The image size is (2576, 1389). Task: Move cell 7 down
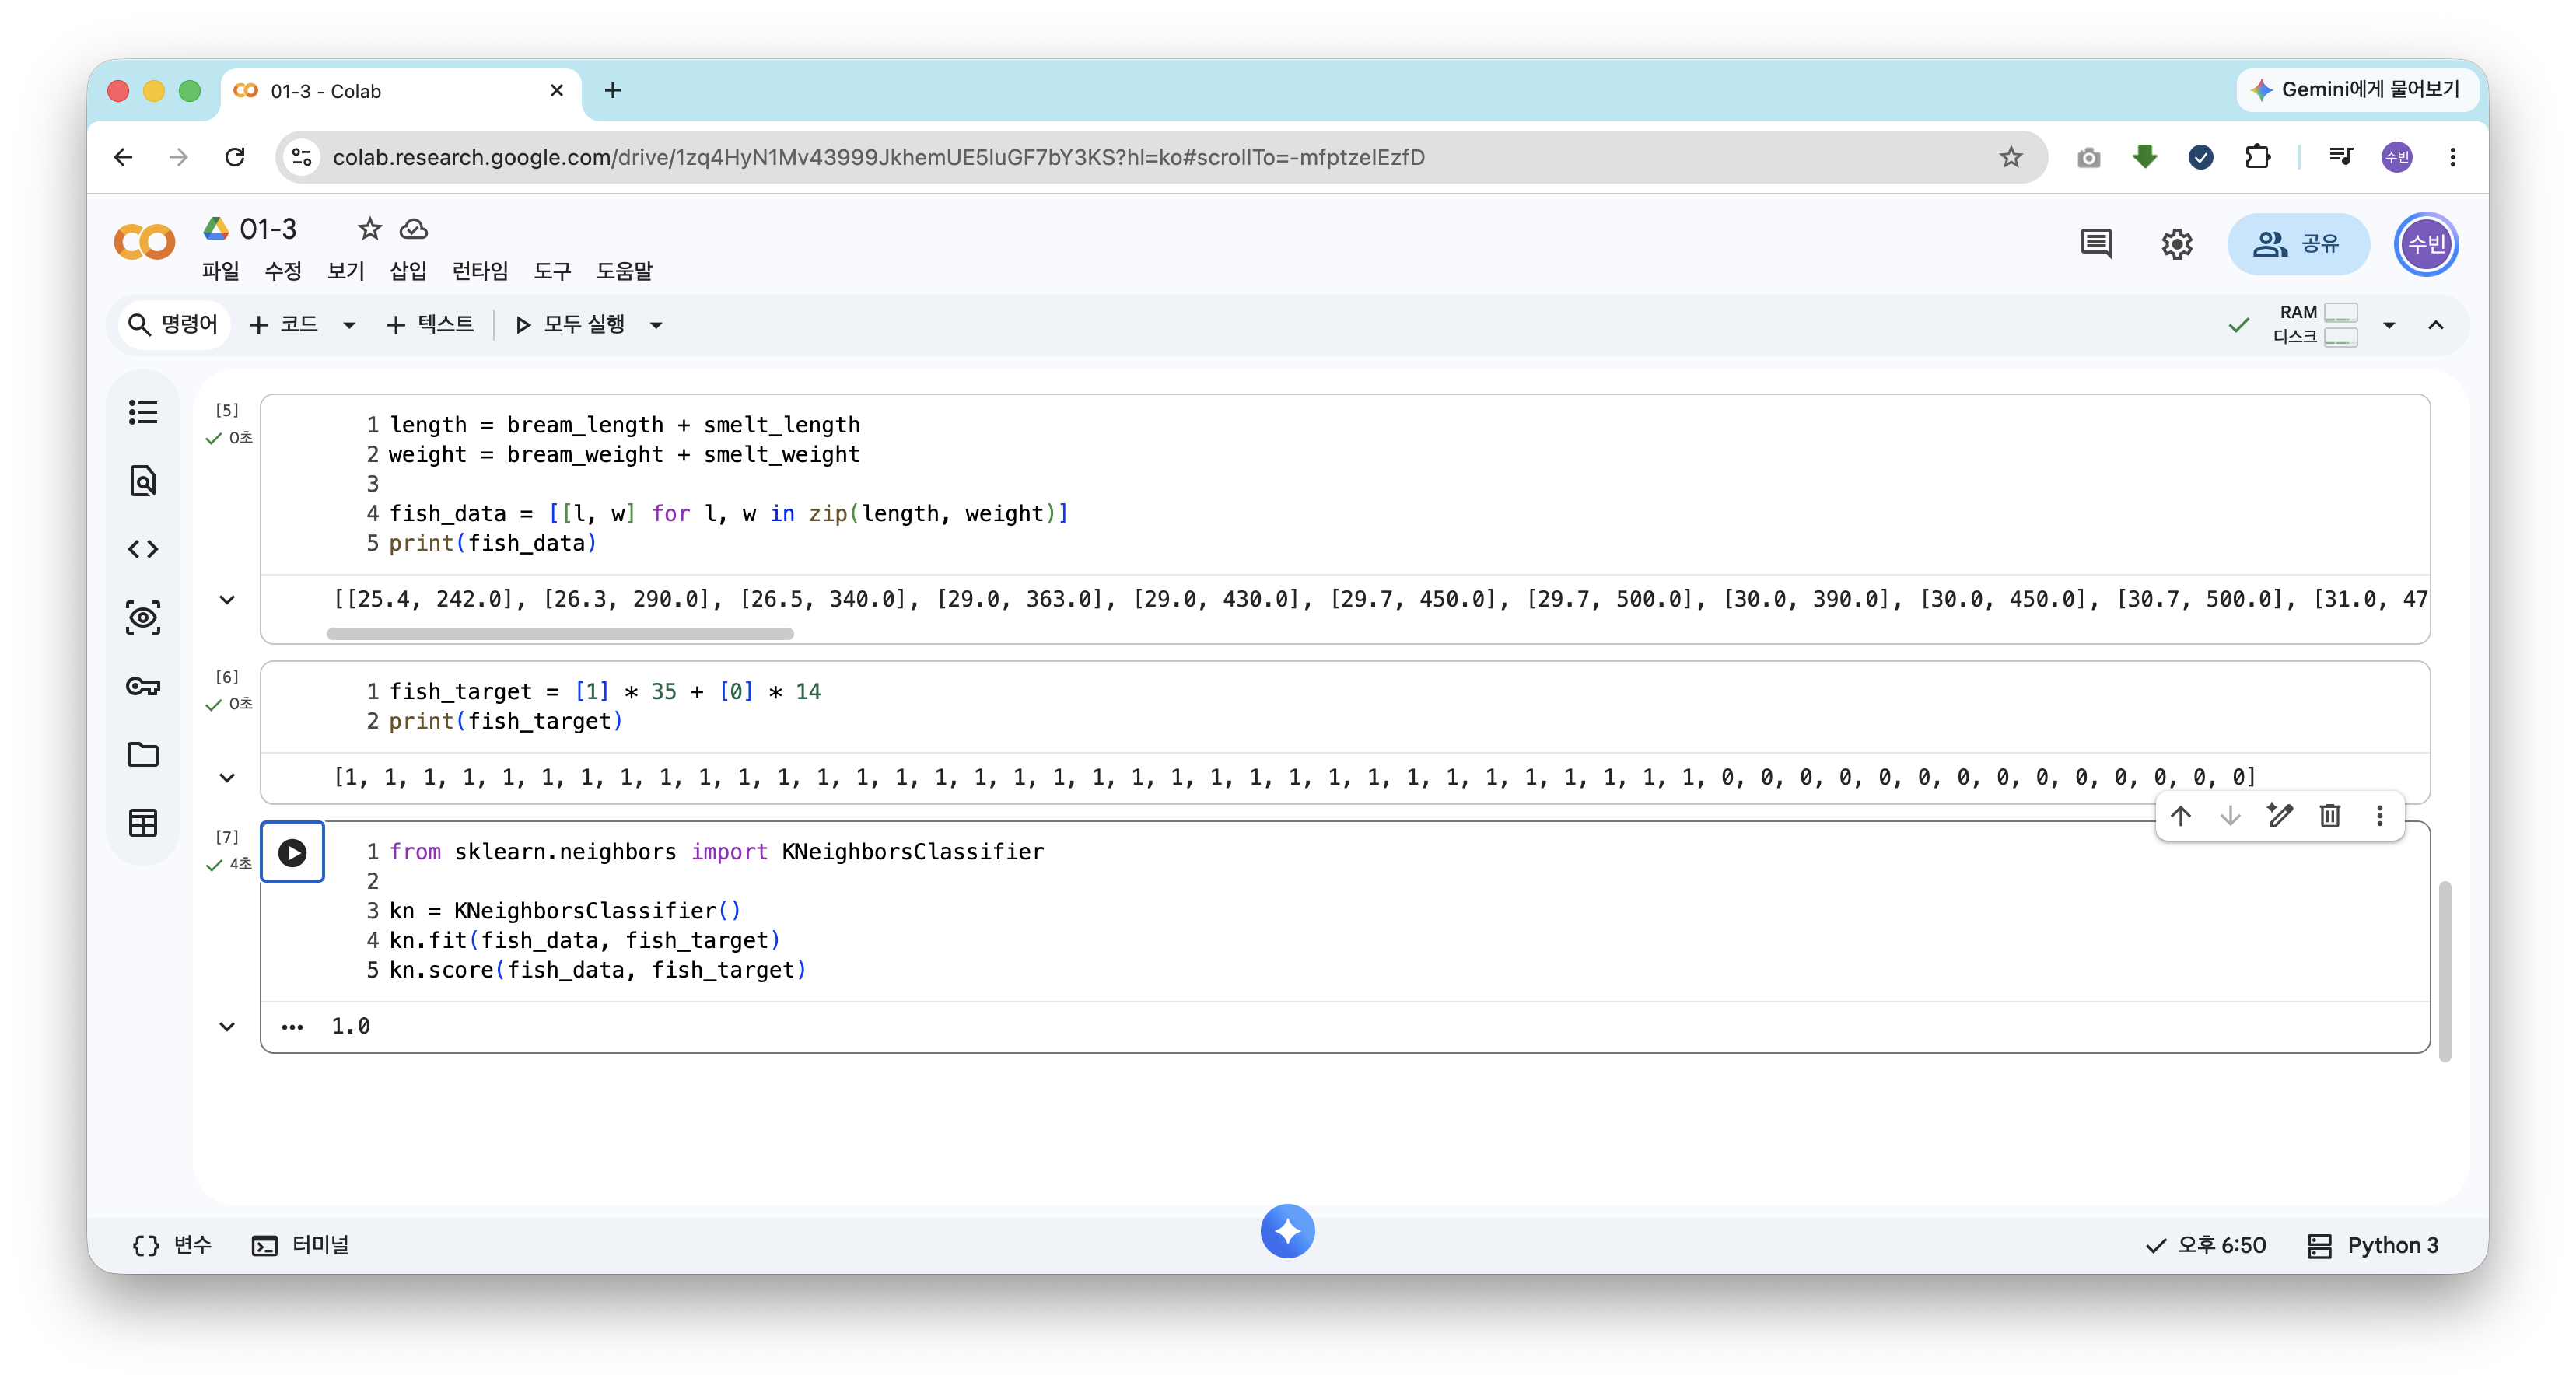point(2230,816)
